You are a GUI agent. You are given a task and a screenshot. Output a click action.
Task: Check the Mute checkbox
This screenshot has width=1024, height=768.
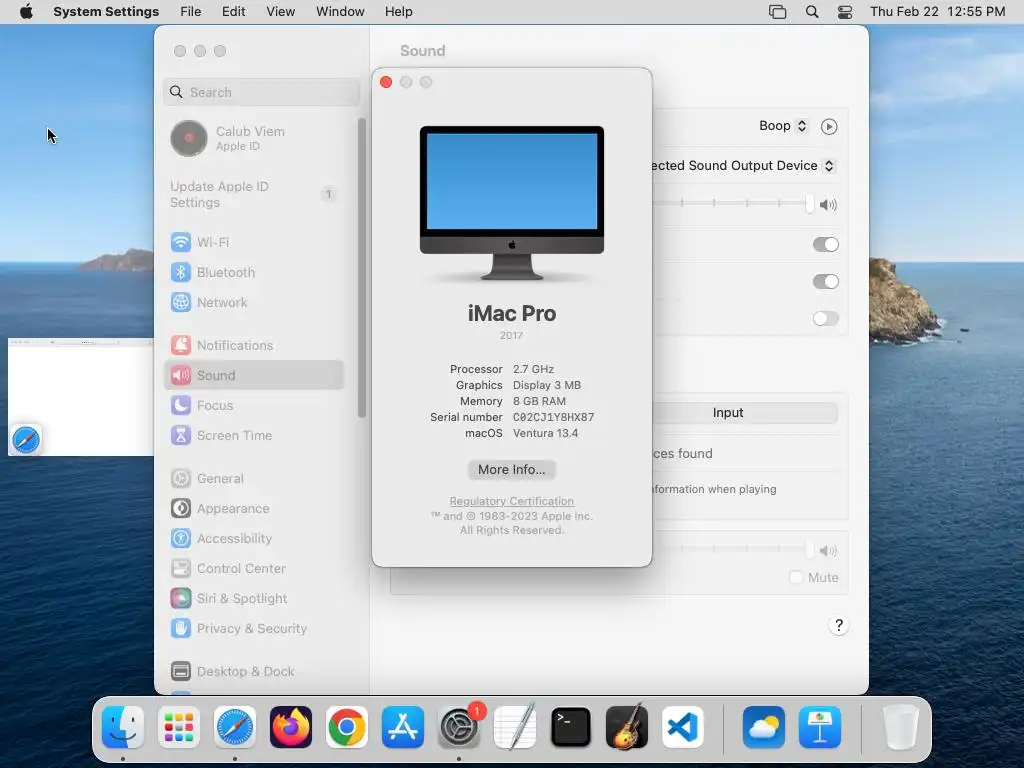(795, 577)
